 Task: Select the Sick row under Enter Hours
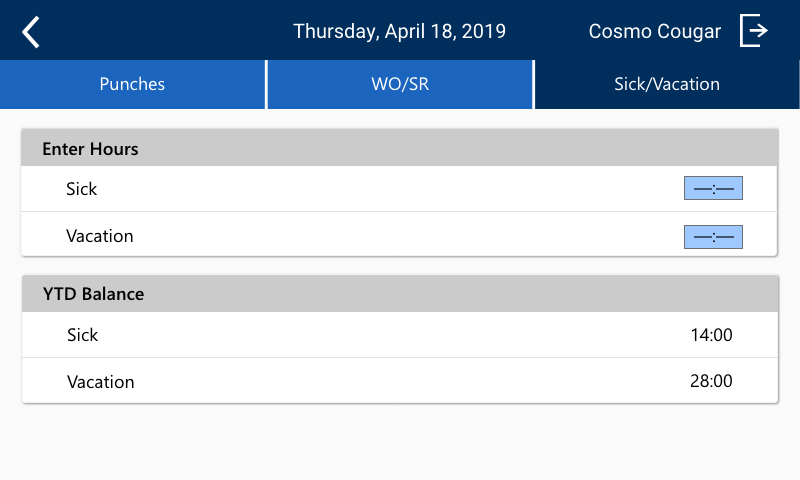tap(399, 189)
